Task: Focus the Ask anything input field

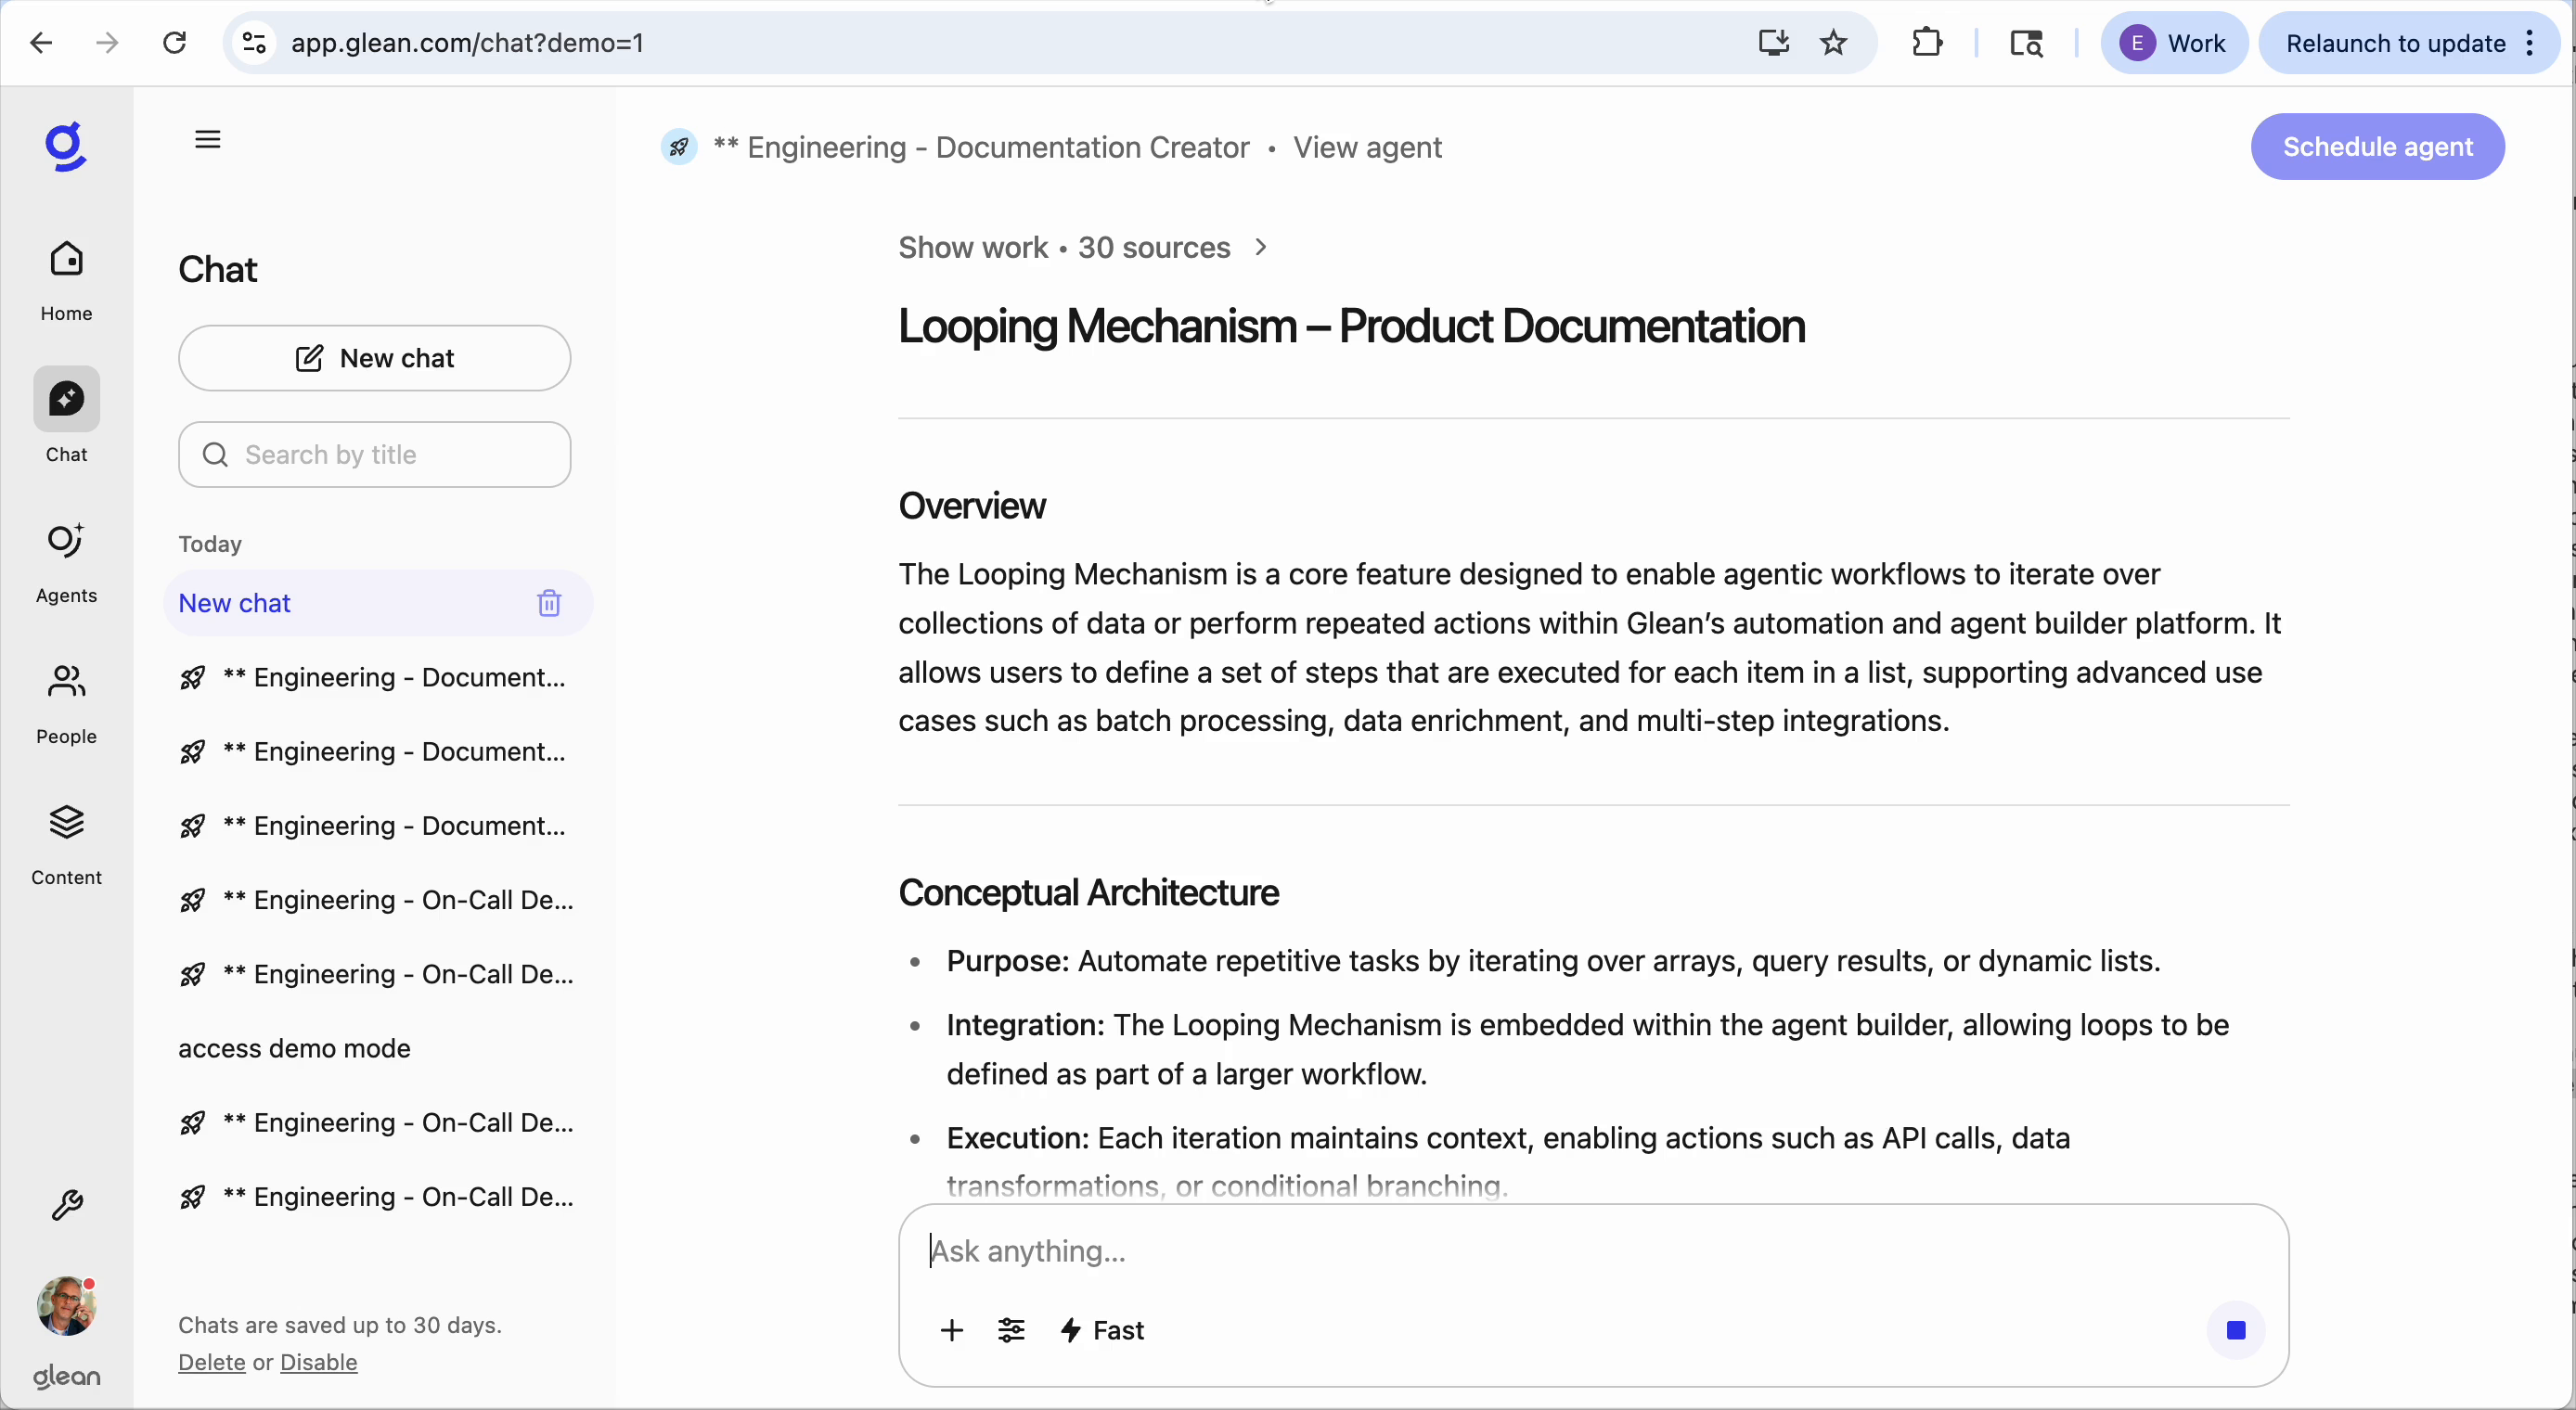Action: point(1400,1251)
